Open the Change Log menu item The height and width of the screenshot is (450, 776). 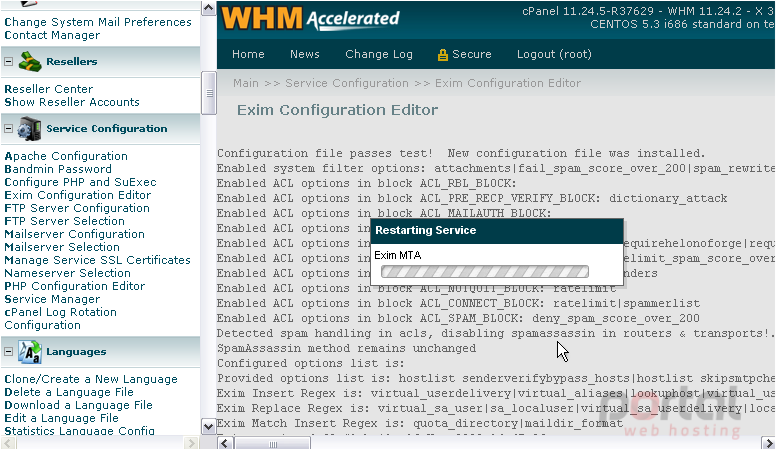379,54
